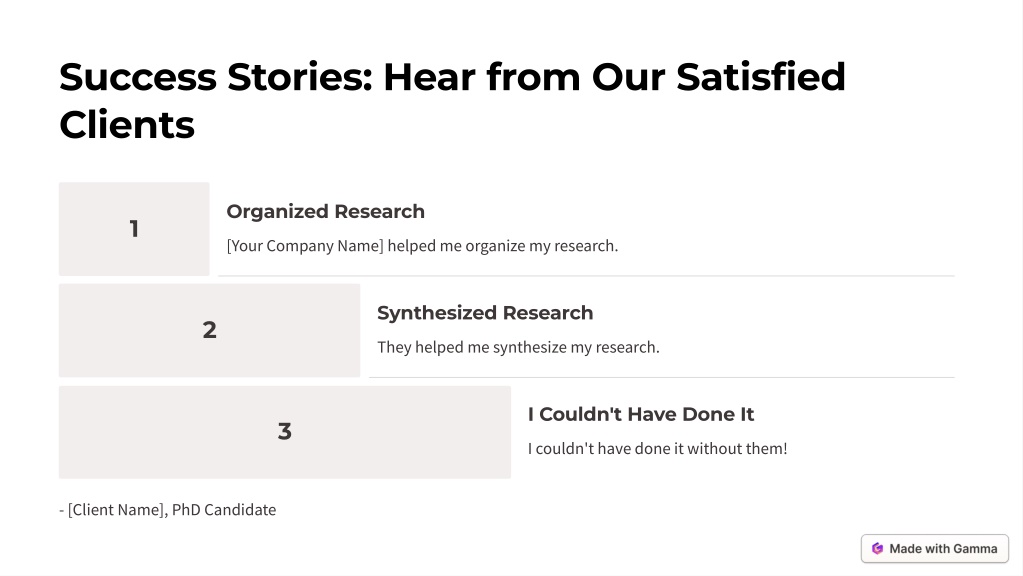Image resolution: width=1023 pixels, height=576 pixels.
Task: Click the number 2 digit
Action: pyautogui.click(x=209, y=330)
